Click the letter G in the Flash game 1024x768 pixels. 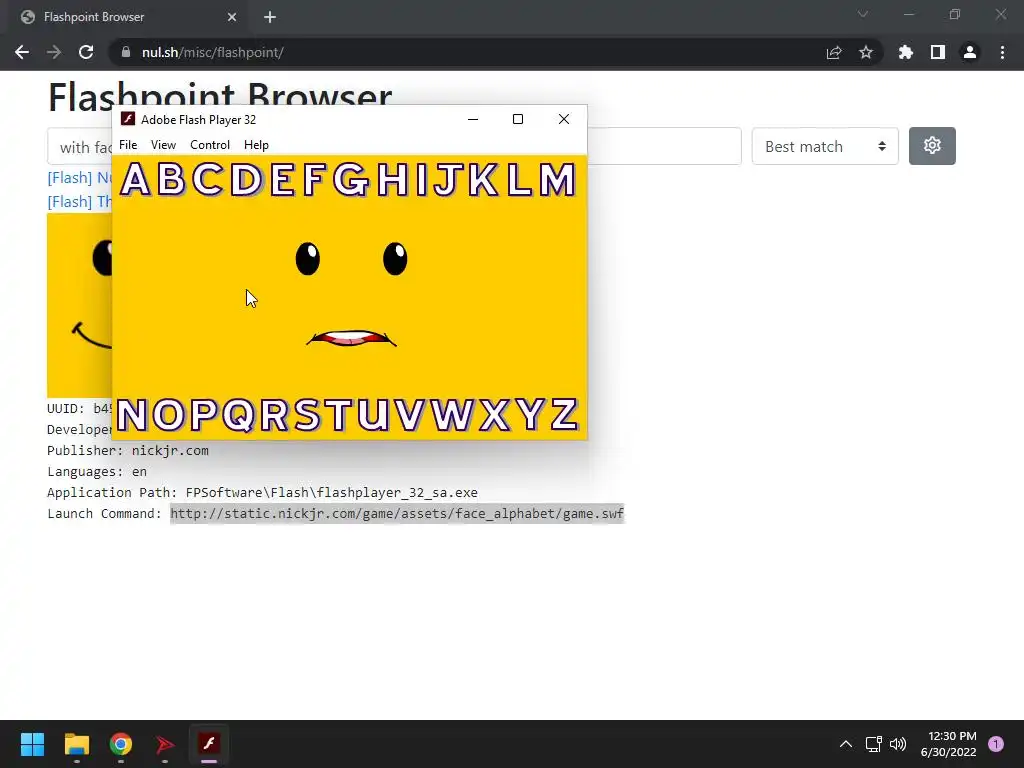coord(351,180)
